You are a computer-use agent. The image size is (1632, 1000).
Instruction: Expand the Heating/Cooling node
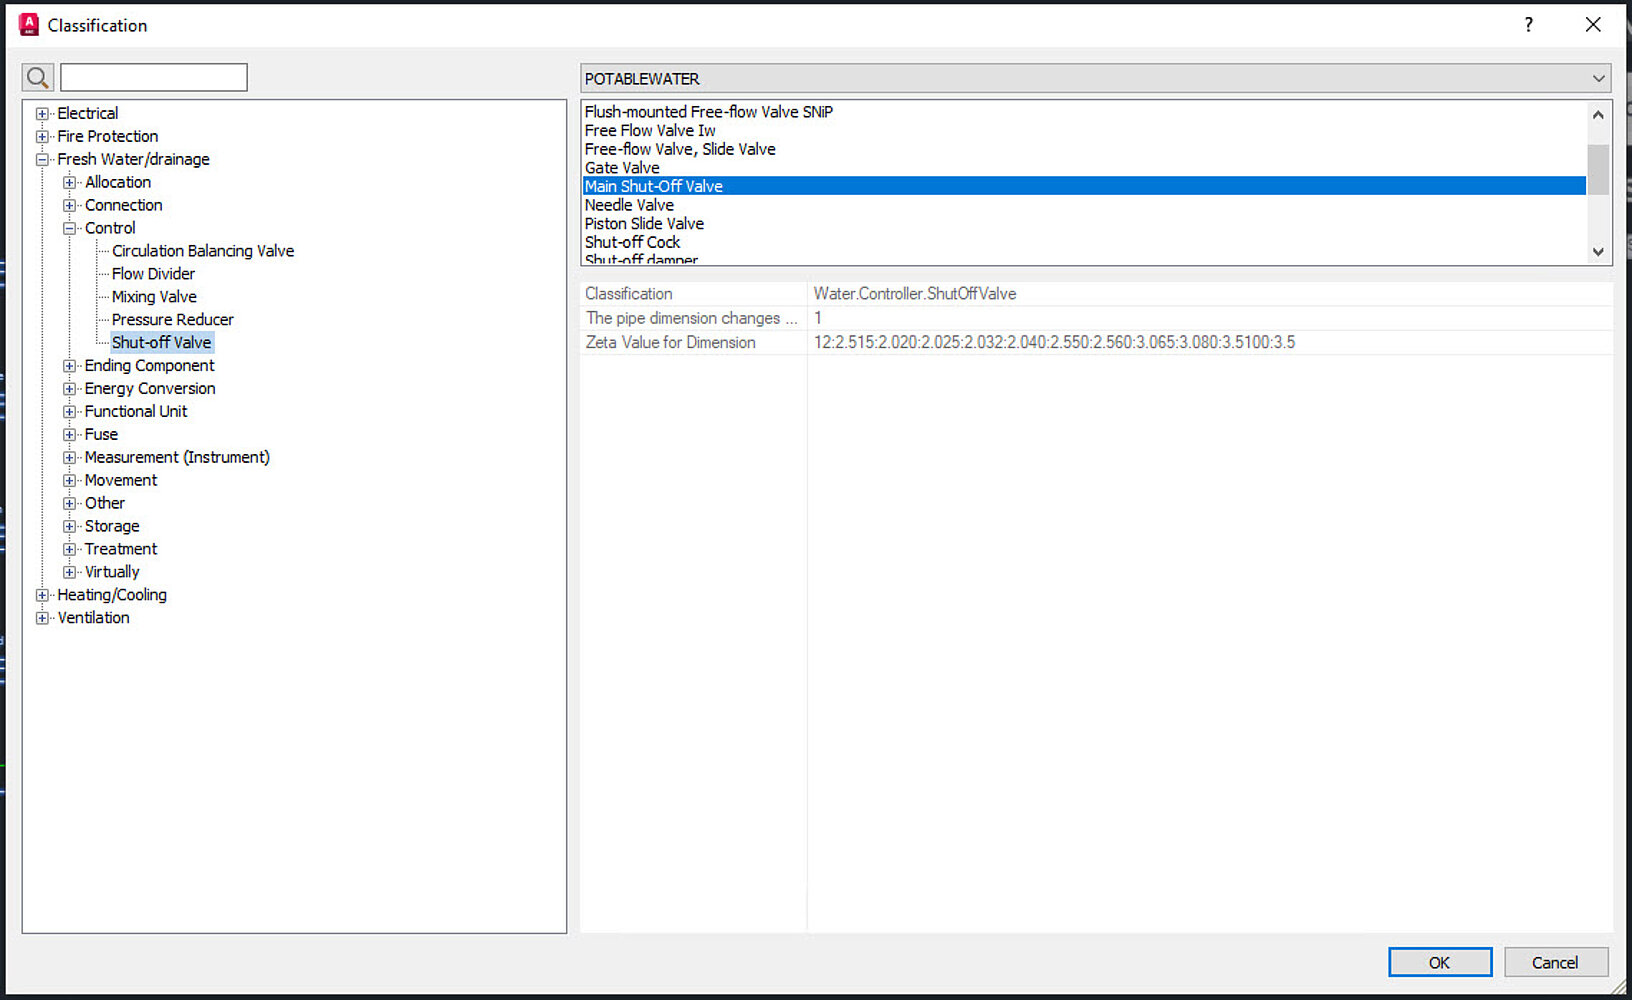coord(42,595)
